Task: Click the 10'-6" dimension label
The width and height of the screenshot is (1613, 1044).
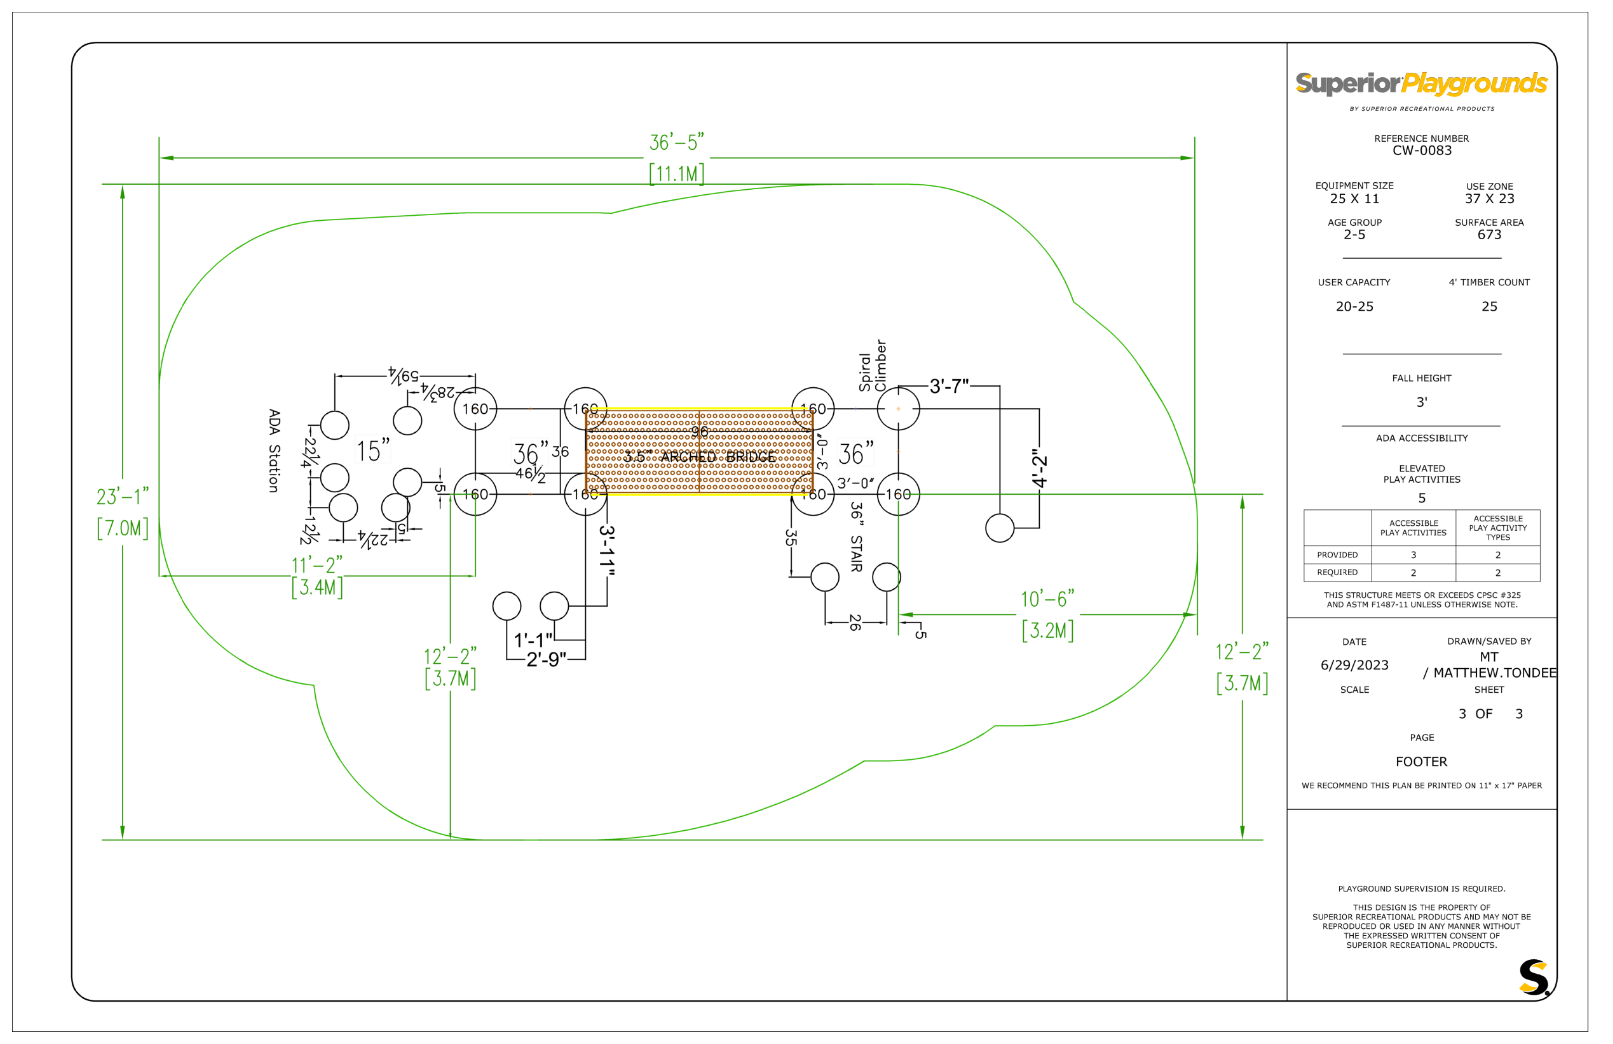Action: coord(1047,599)
